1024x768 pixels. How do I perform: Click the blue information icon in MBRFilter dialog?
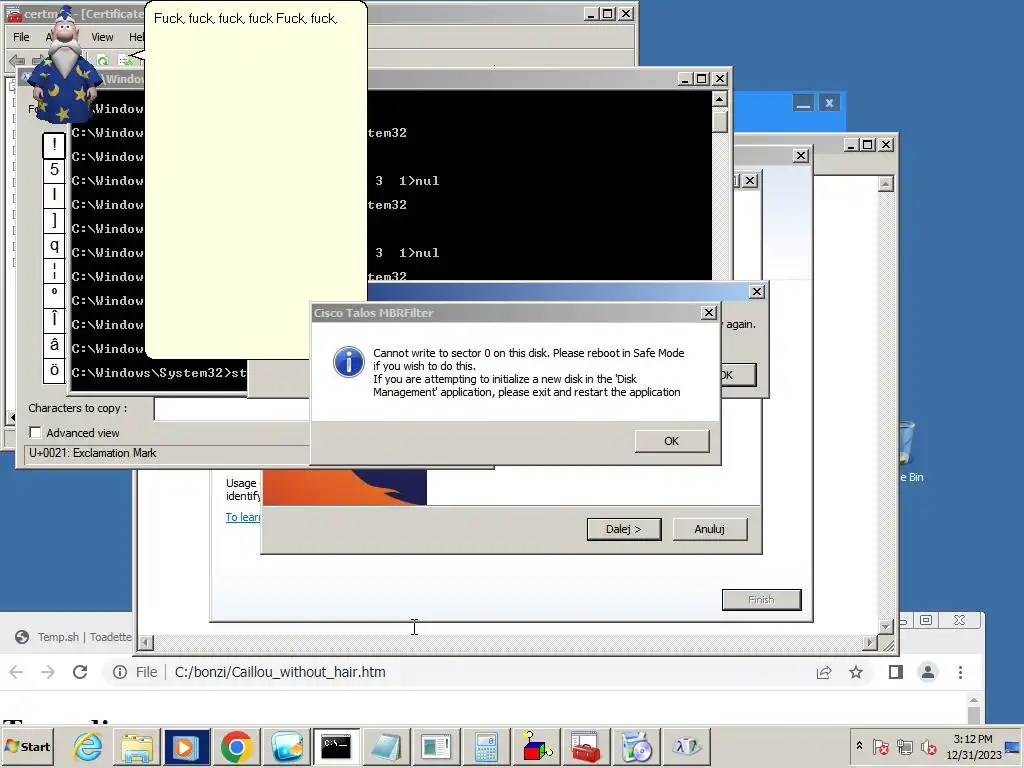(x=349, y=362)
